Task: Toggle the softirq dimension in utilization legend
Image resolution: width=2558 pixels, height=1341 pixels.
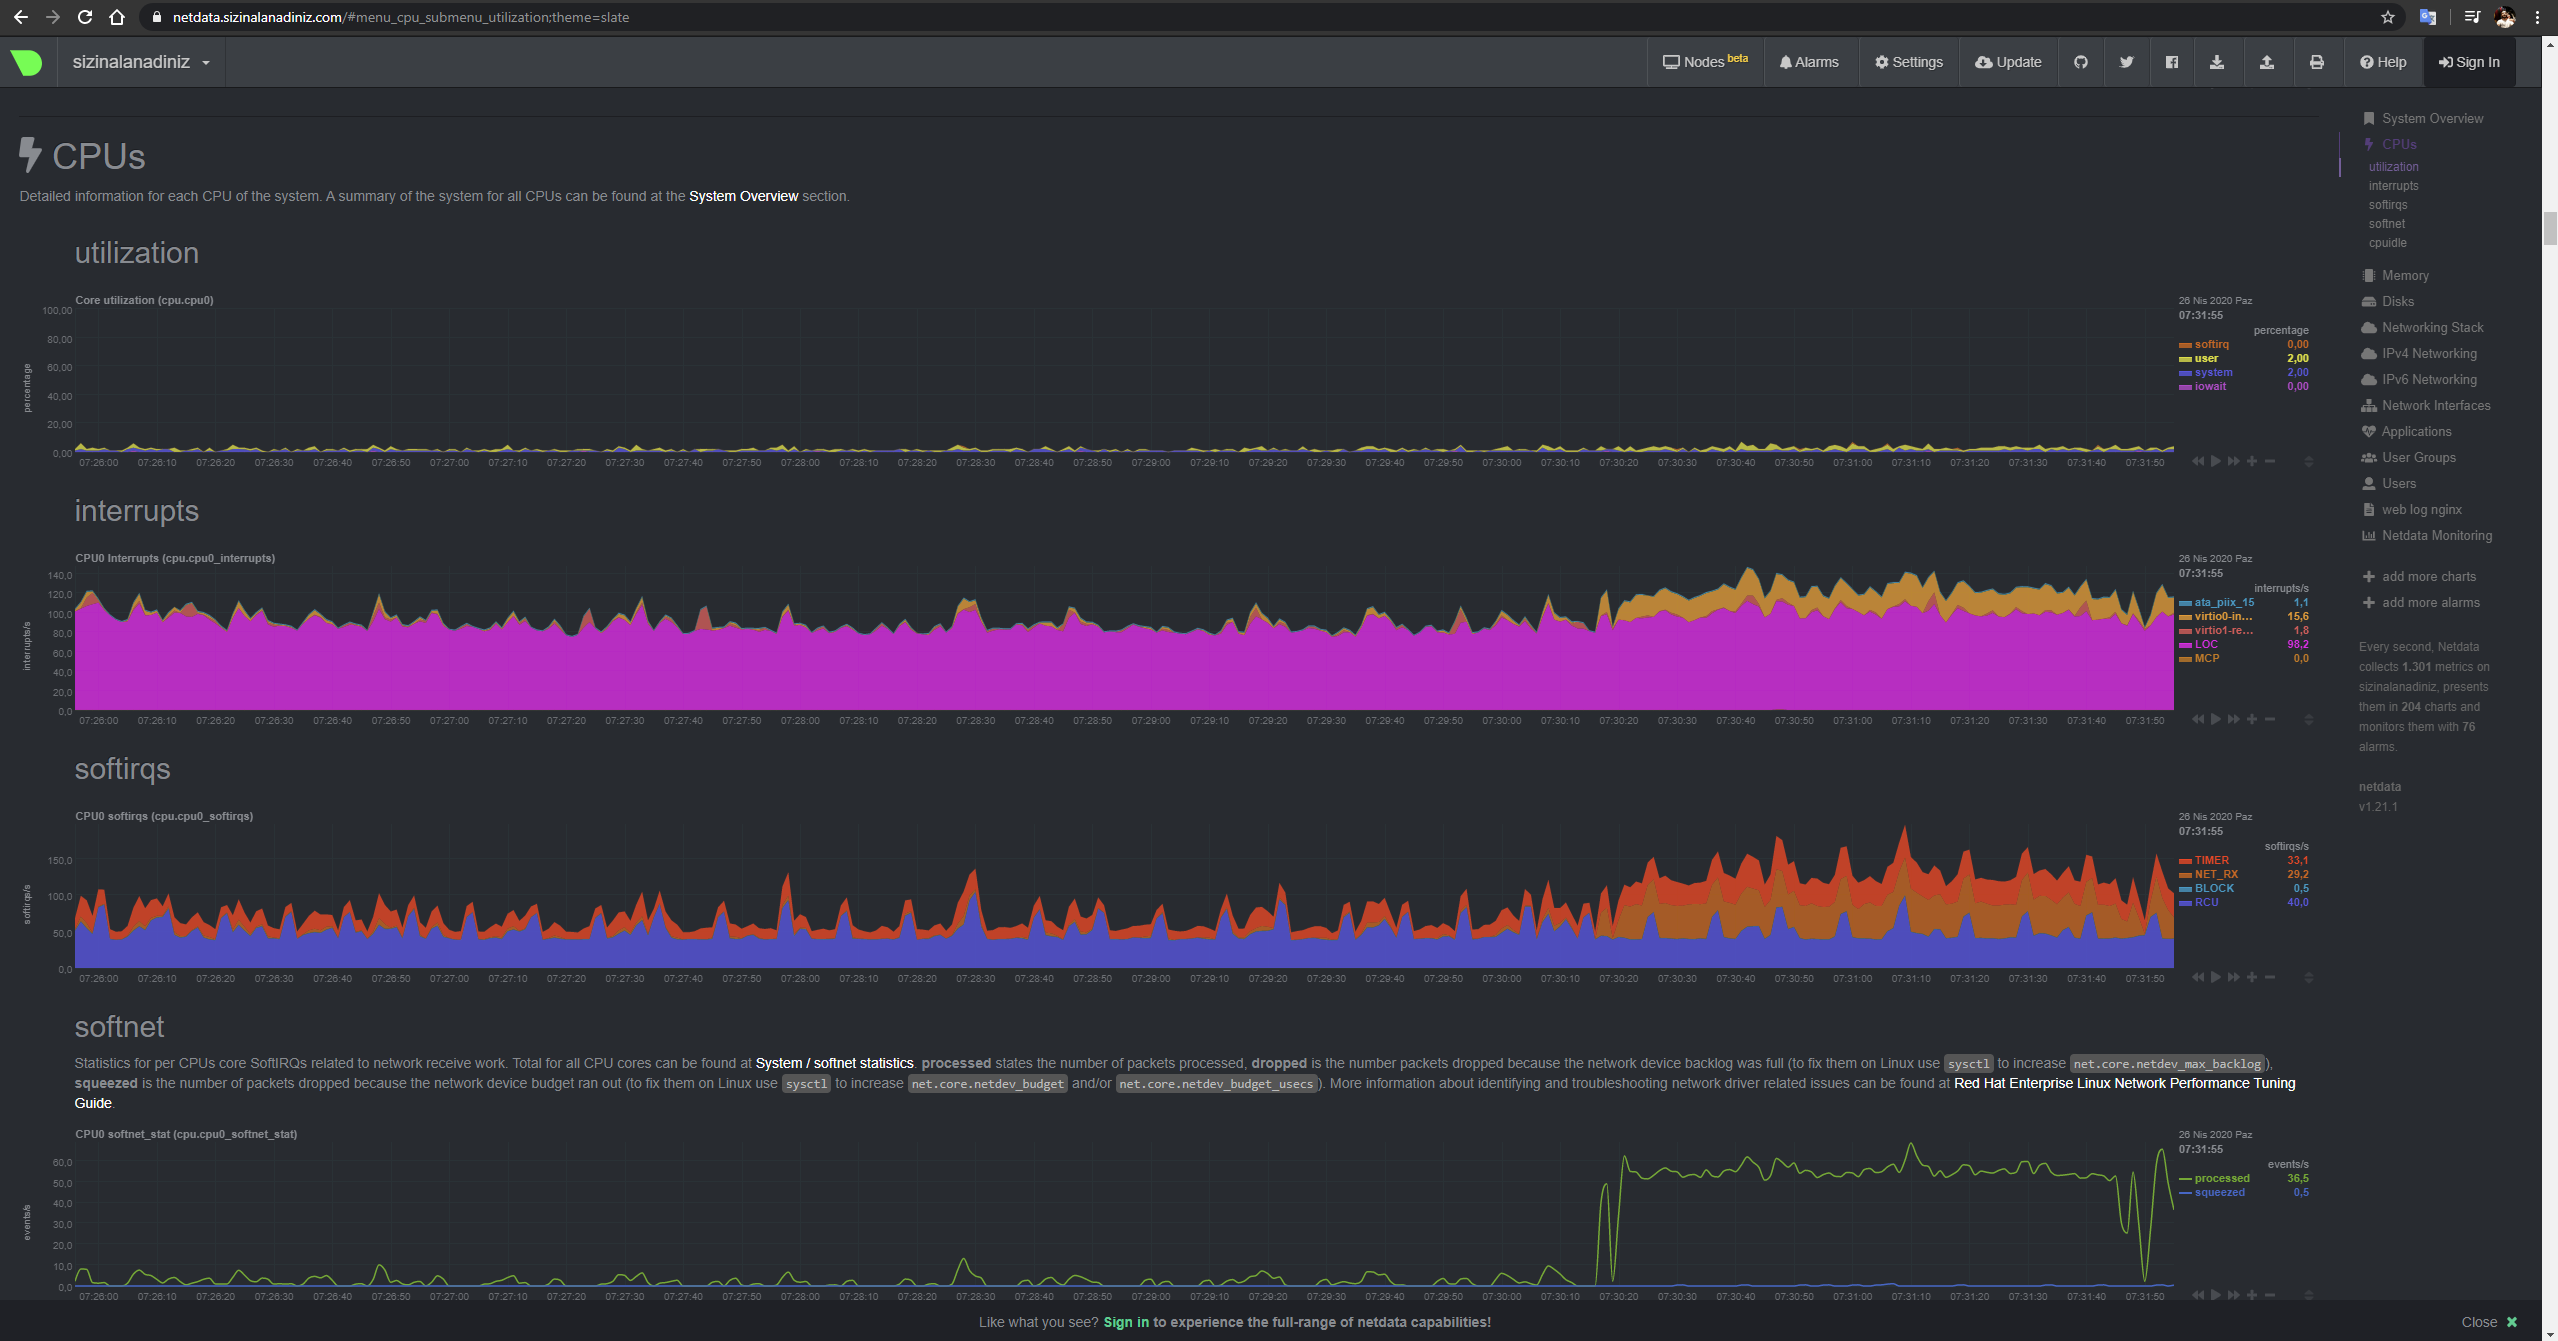Action: coord(2212,344)
